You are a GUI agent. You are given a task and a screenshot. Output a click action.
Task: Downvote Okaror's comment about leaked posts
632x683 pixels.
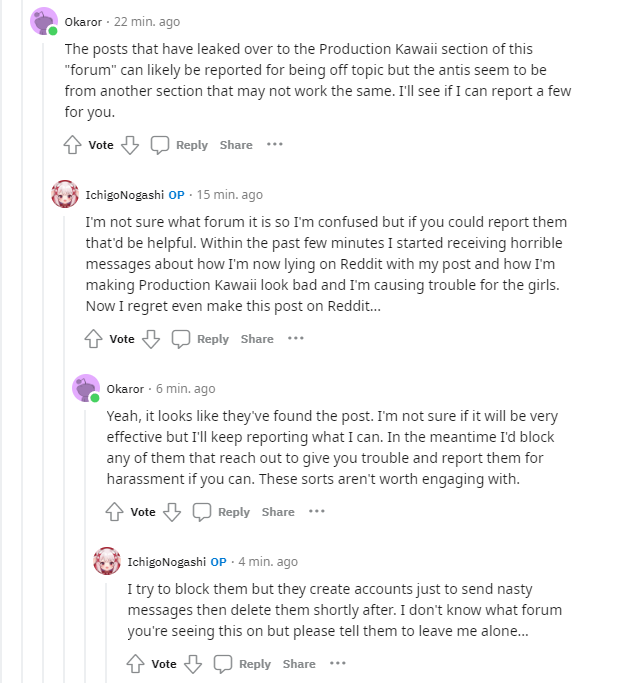[x=130, y=145]
